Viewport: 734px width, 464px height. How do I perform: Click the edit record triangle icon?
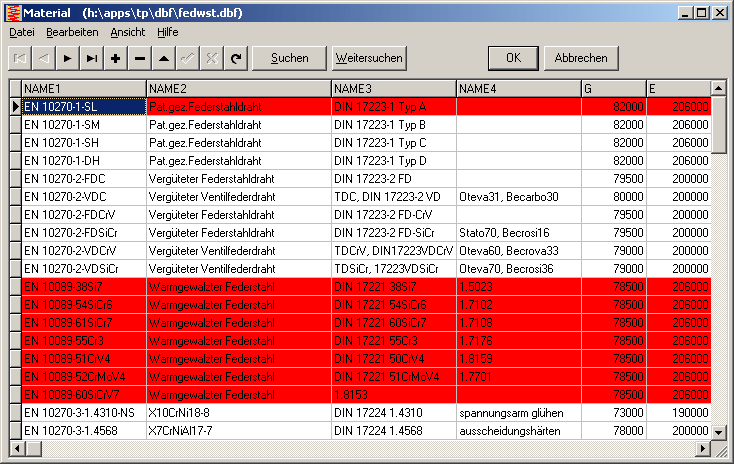pos(164,58)
